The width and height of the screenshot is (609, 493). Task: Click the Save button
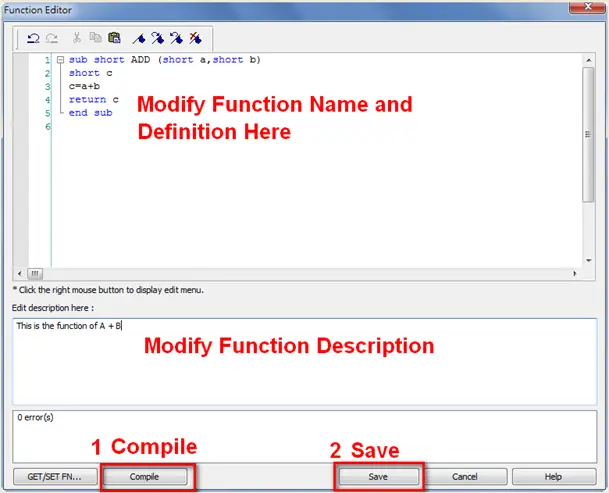(378, 477)
